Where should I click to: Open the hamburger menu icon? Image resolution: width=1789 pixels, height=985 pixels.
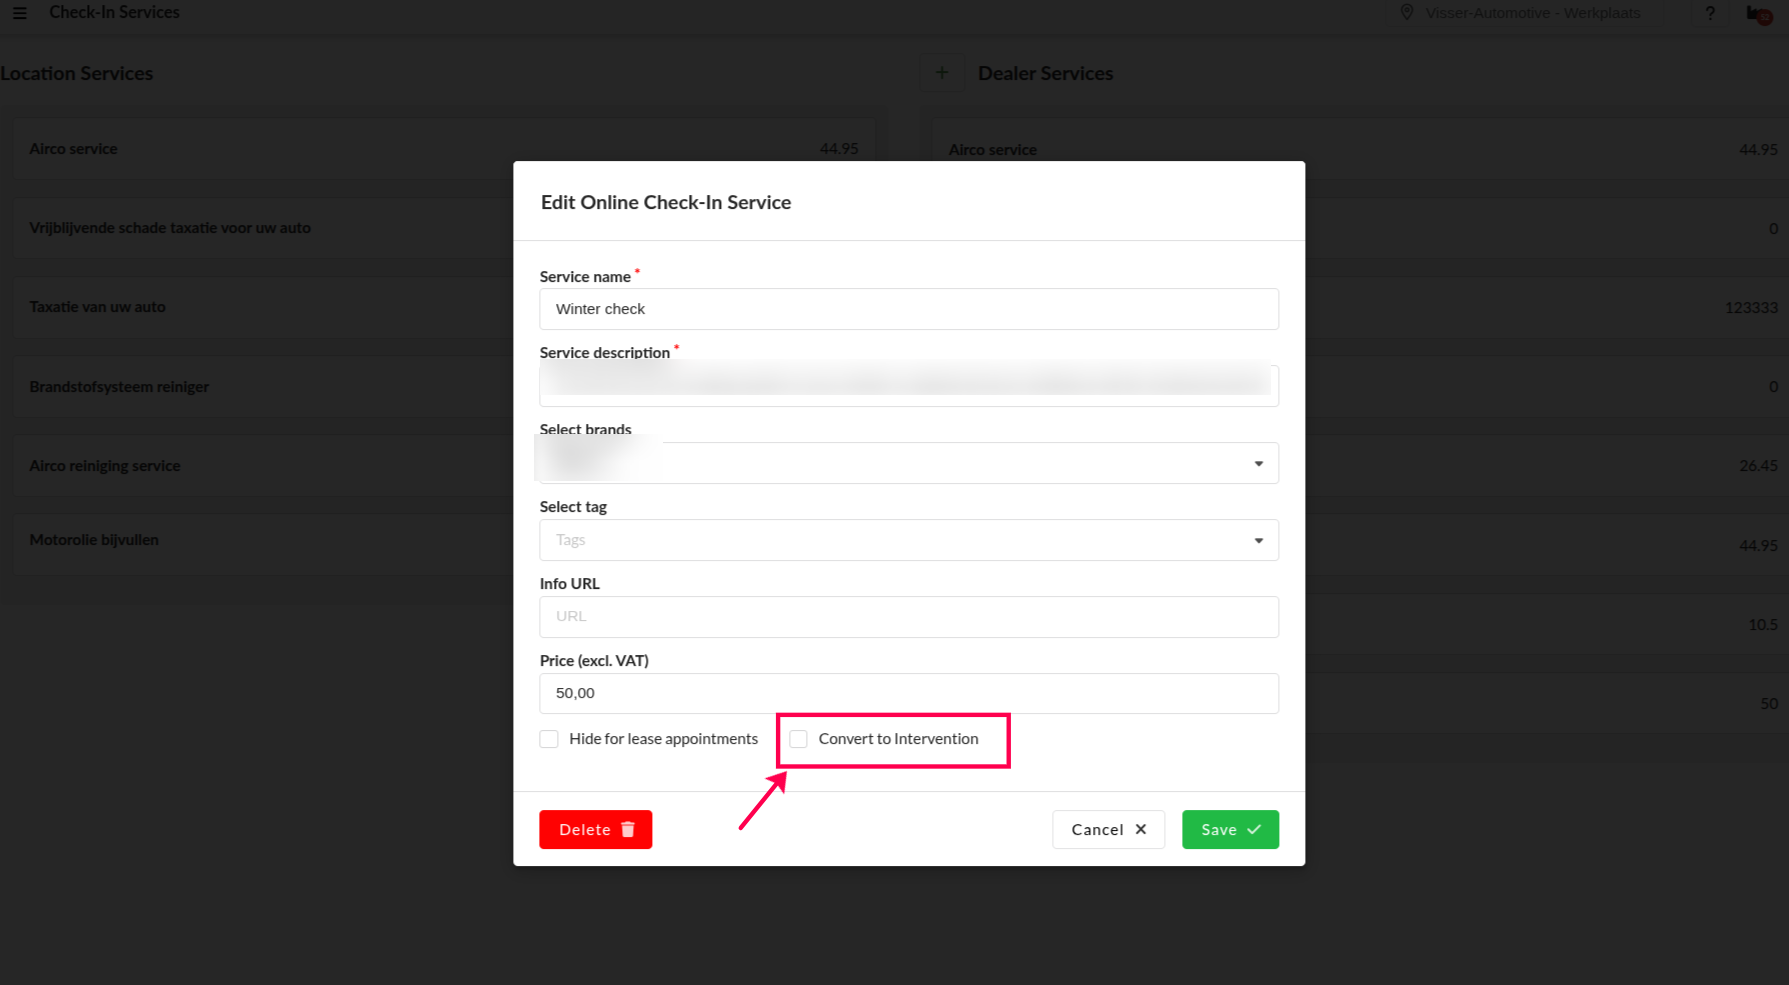tap(20, 13)
